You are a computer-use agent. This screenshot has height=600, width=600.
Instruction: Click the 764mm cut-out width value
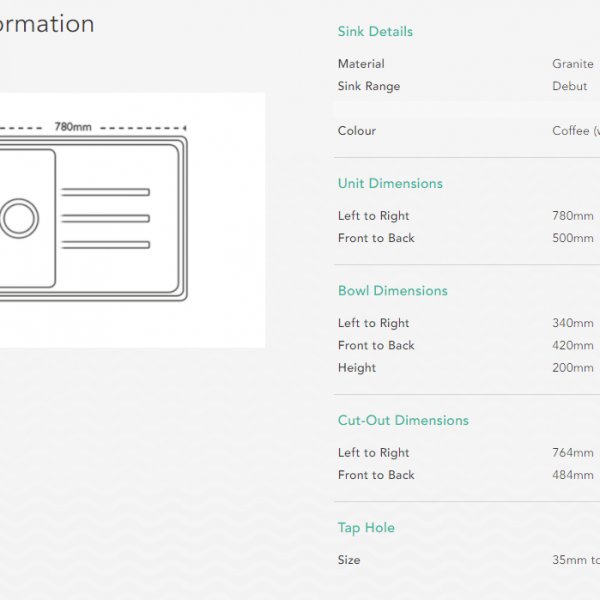[x=573, y=453]
